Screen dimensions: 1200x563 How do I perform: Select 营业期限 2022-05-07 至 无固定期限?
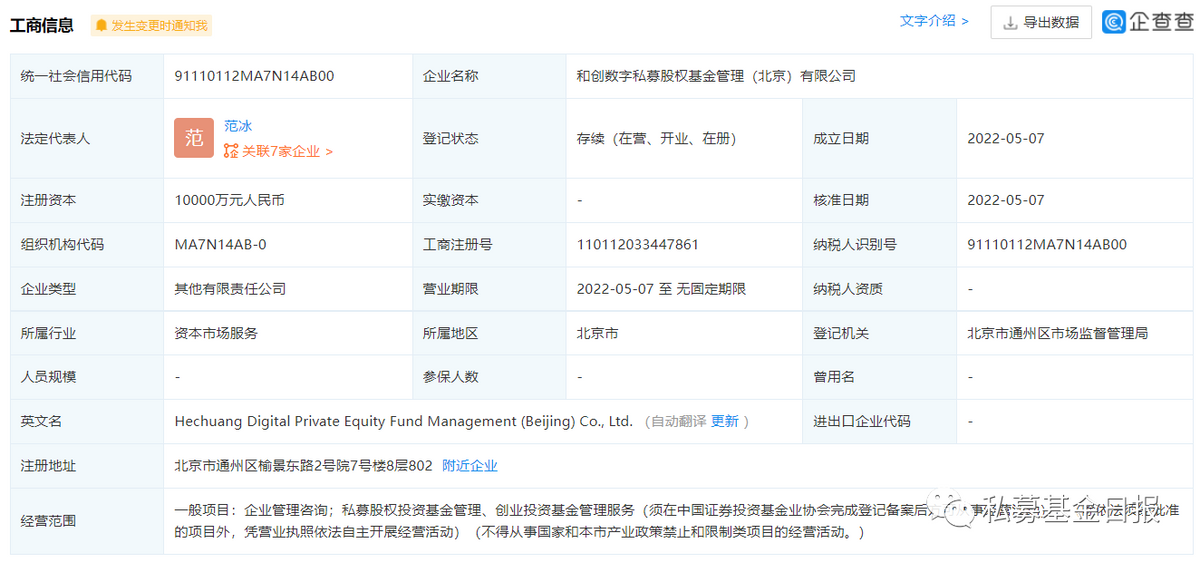click(x=661, y=289)
